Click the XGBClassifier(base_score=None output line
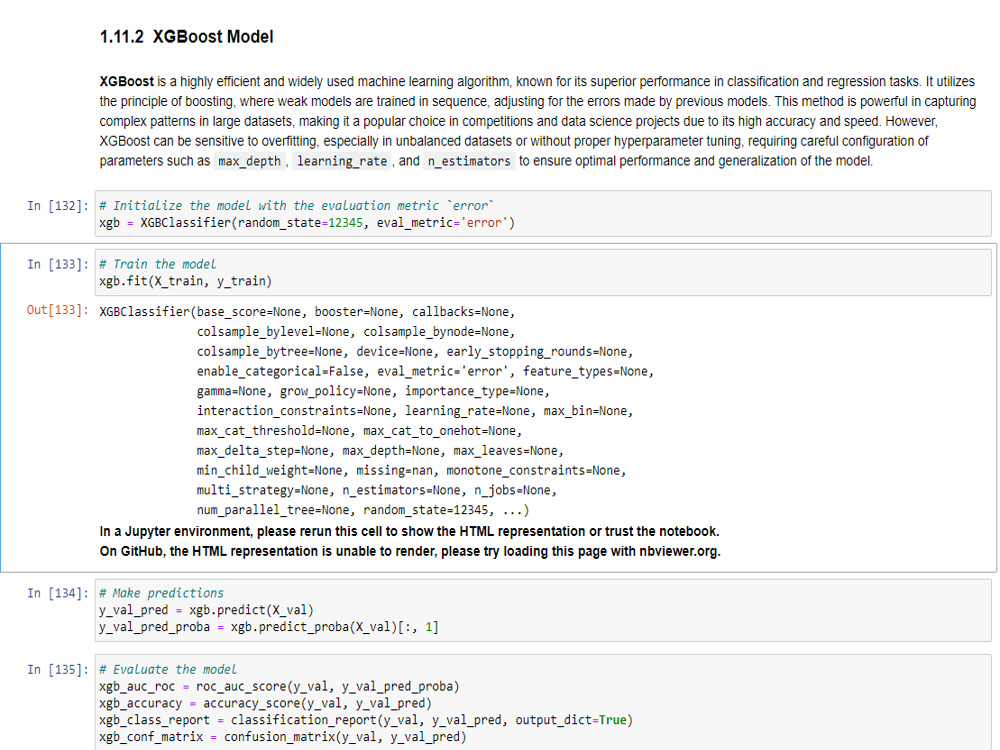Image resolution: width=1000 pixels, height=750 pixels. click(x=307, y=312)
